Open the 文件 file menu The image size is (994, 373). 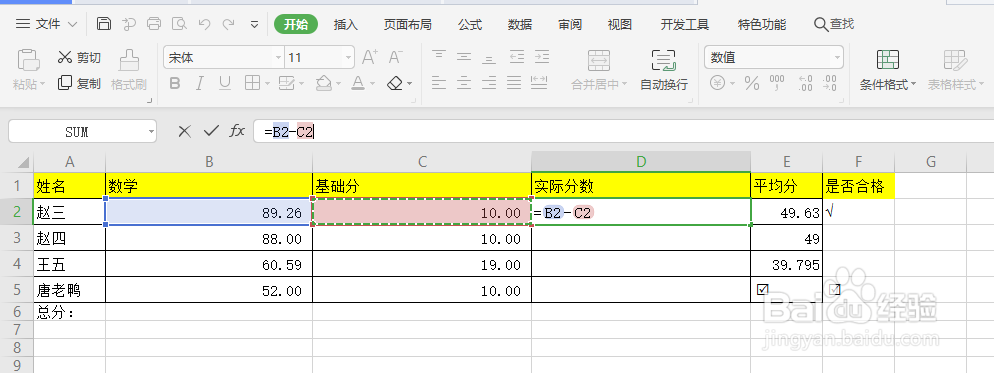point(46,24)
